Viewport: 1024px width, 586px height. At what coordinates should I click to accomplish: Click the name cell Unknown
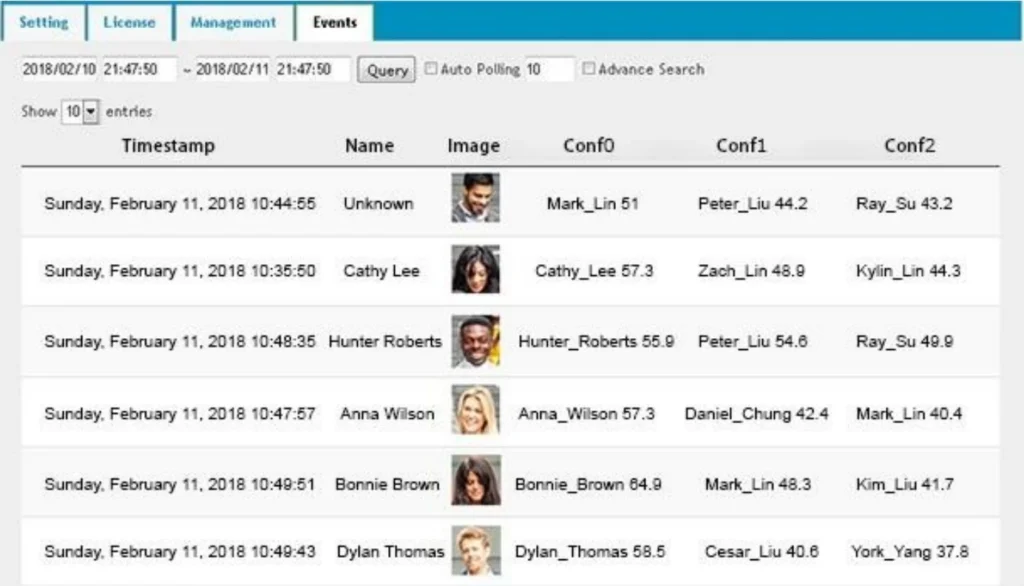tap(378, 204)
